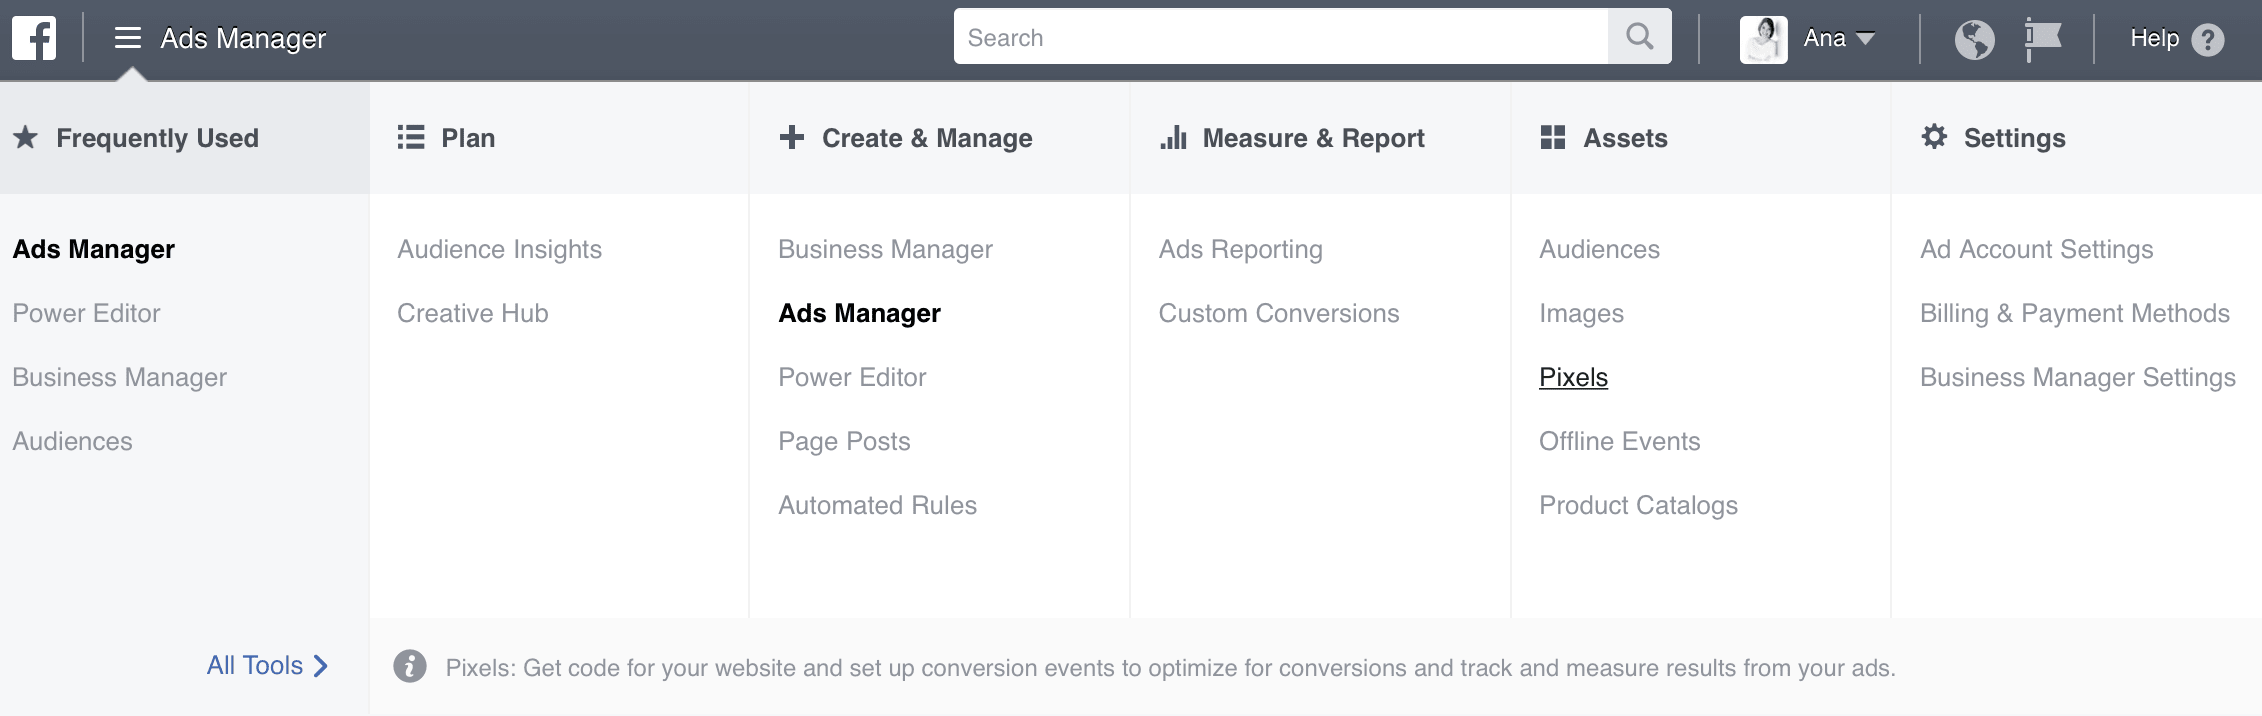Click the All Tools chevron arrow

pyautogui.click(x=320, y=666)
